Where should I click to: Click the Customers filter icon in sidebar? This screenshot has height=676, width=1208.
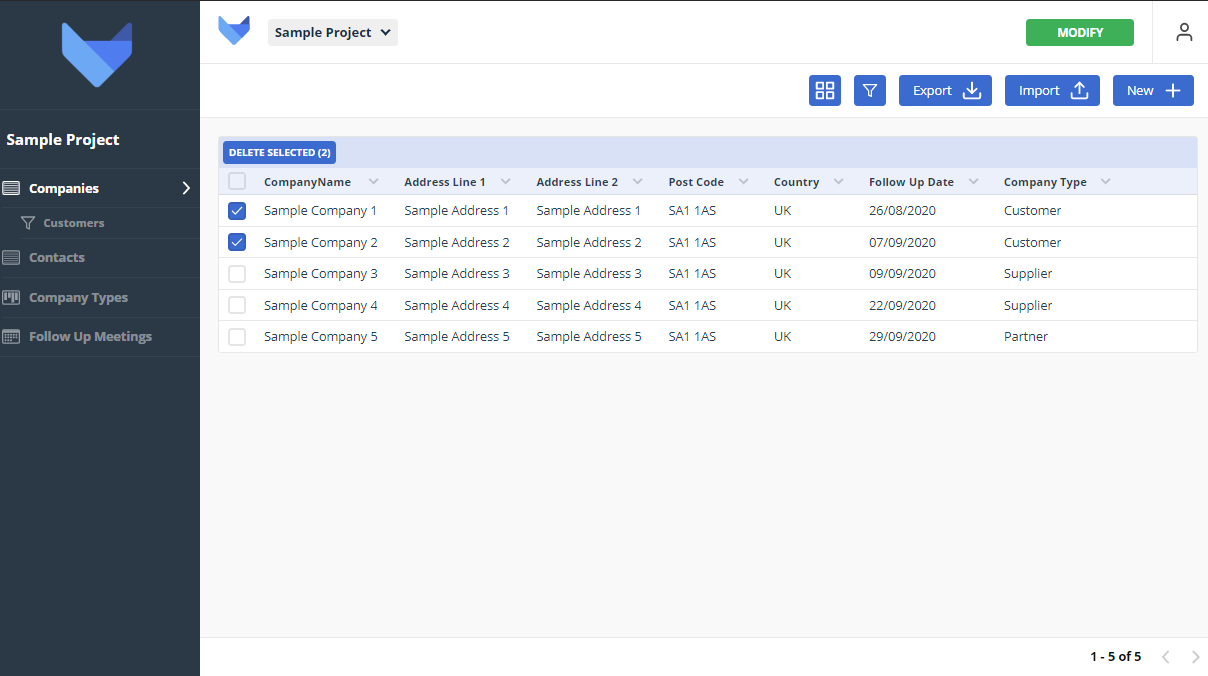point(28,223)
